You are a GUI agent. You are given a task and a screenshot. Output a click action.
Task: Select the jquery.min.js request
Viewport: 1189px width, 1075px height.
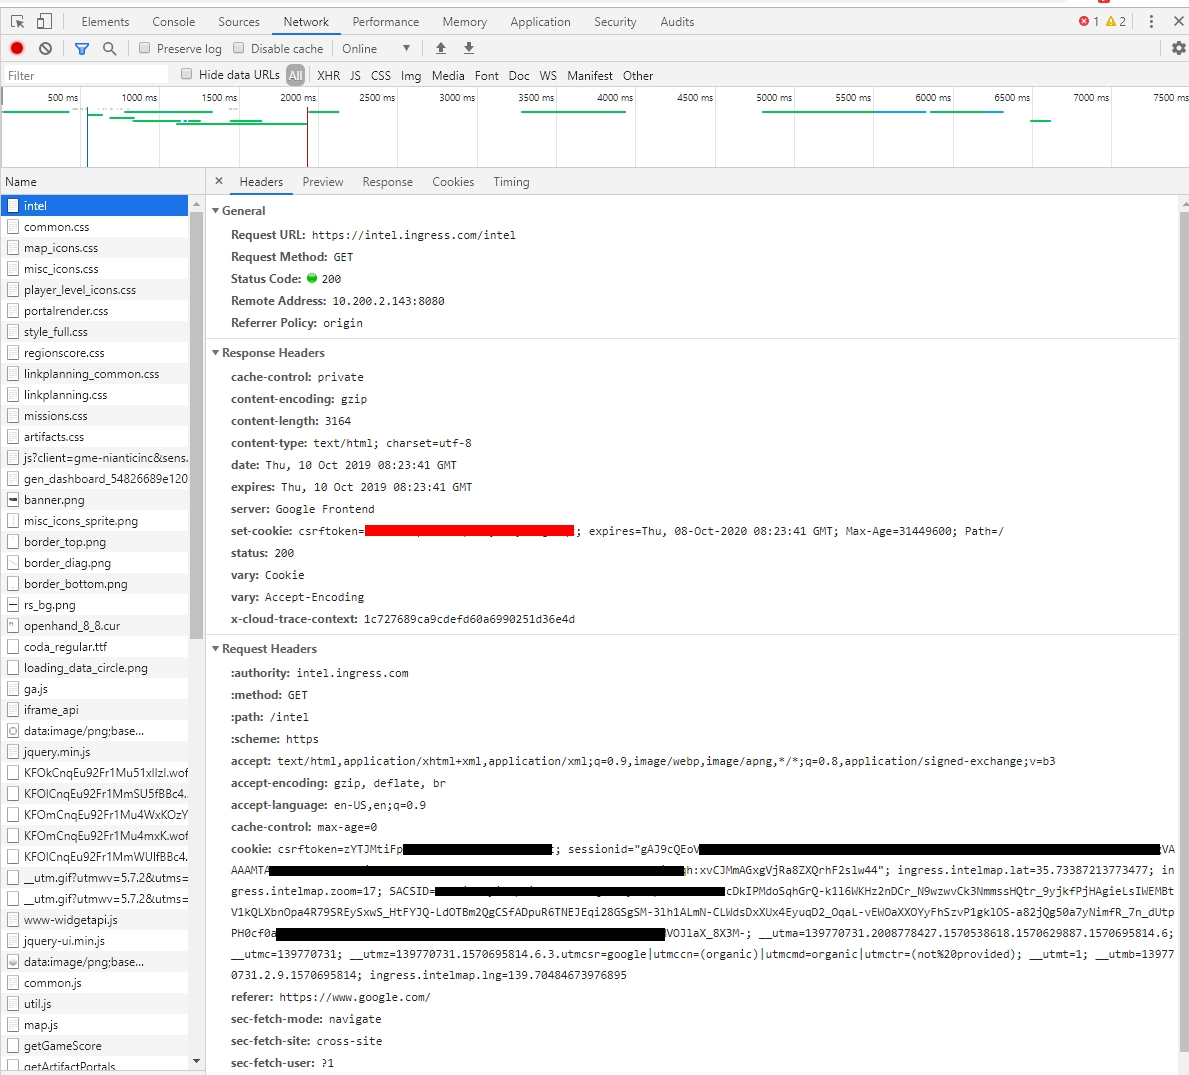click(95, 752)
